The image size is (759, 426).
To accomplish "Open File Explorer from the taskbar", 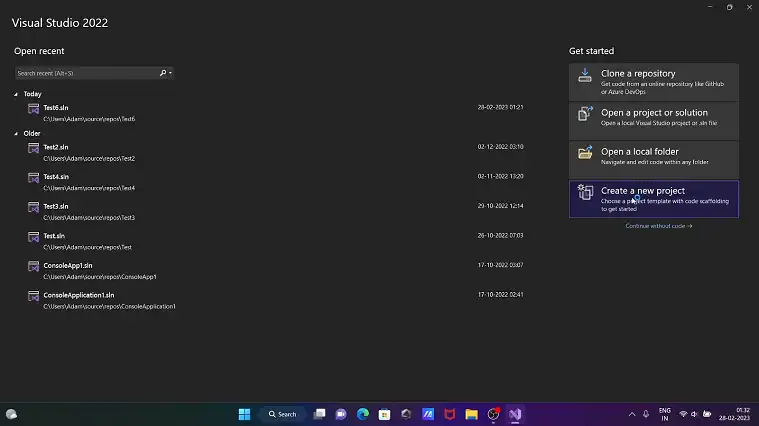I will tap(471, 414).
